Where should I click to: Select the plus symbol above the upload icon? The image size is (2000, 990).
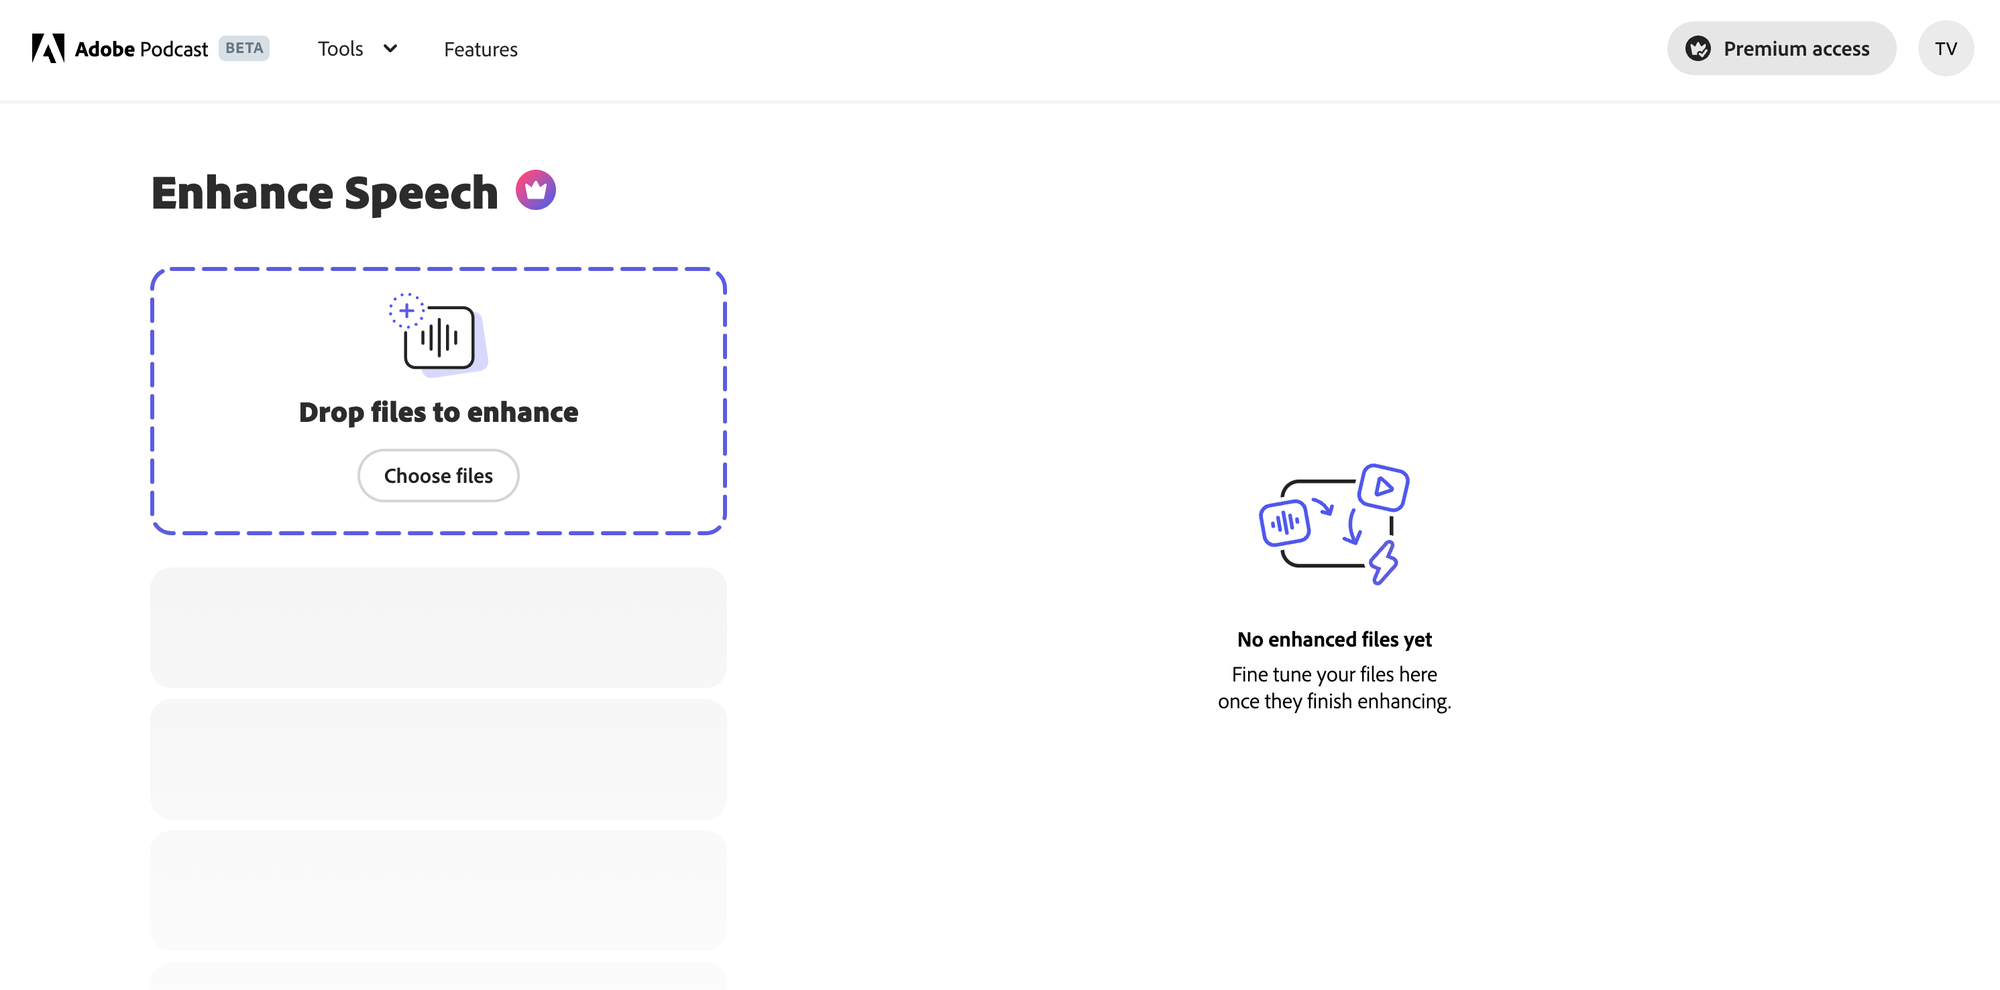point(406,311)
